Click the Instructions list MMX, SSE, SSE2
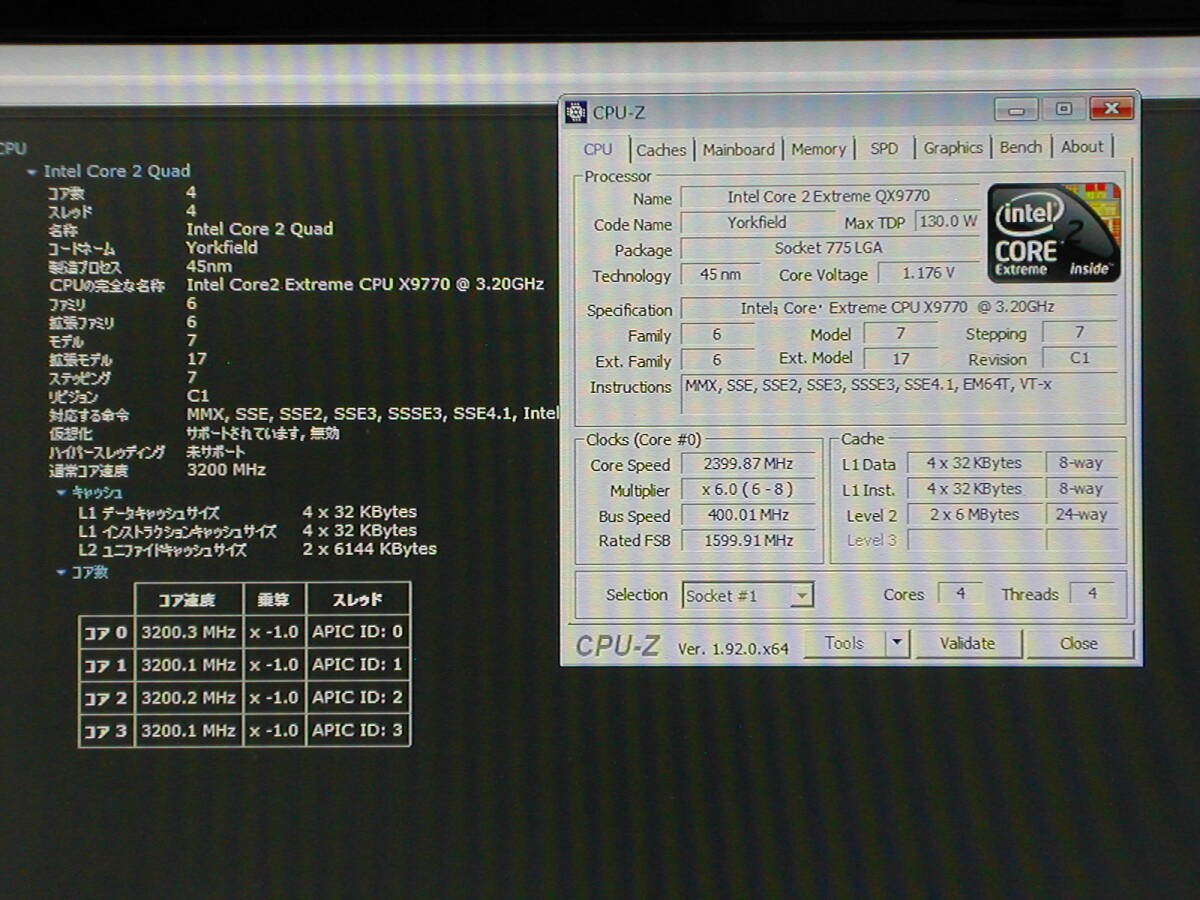Screen dimensions: 1200x900 tap(899, 393)
